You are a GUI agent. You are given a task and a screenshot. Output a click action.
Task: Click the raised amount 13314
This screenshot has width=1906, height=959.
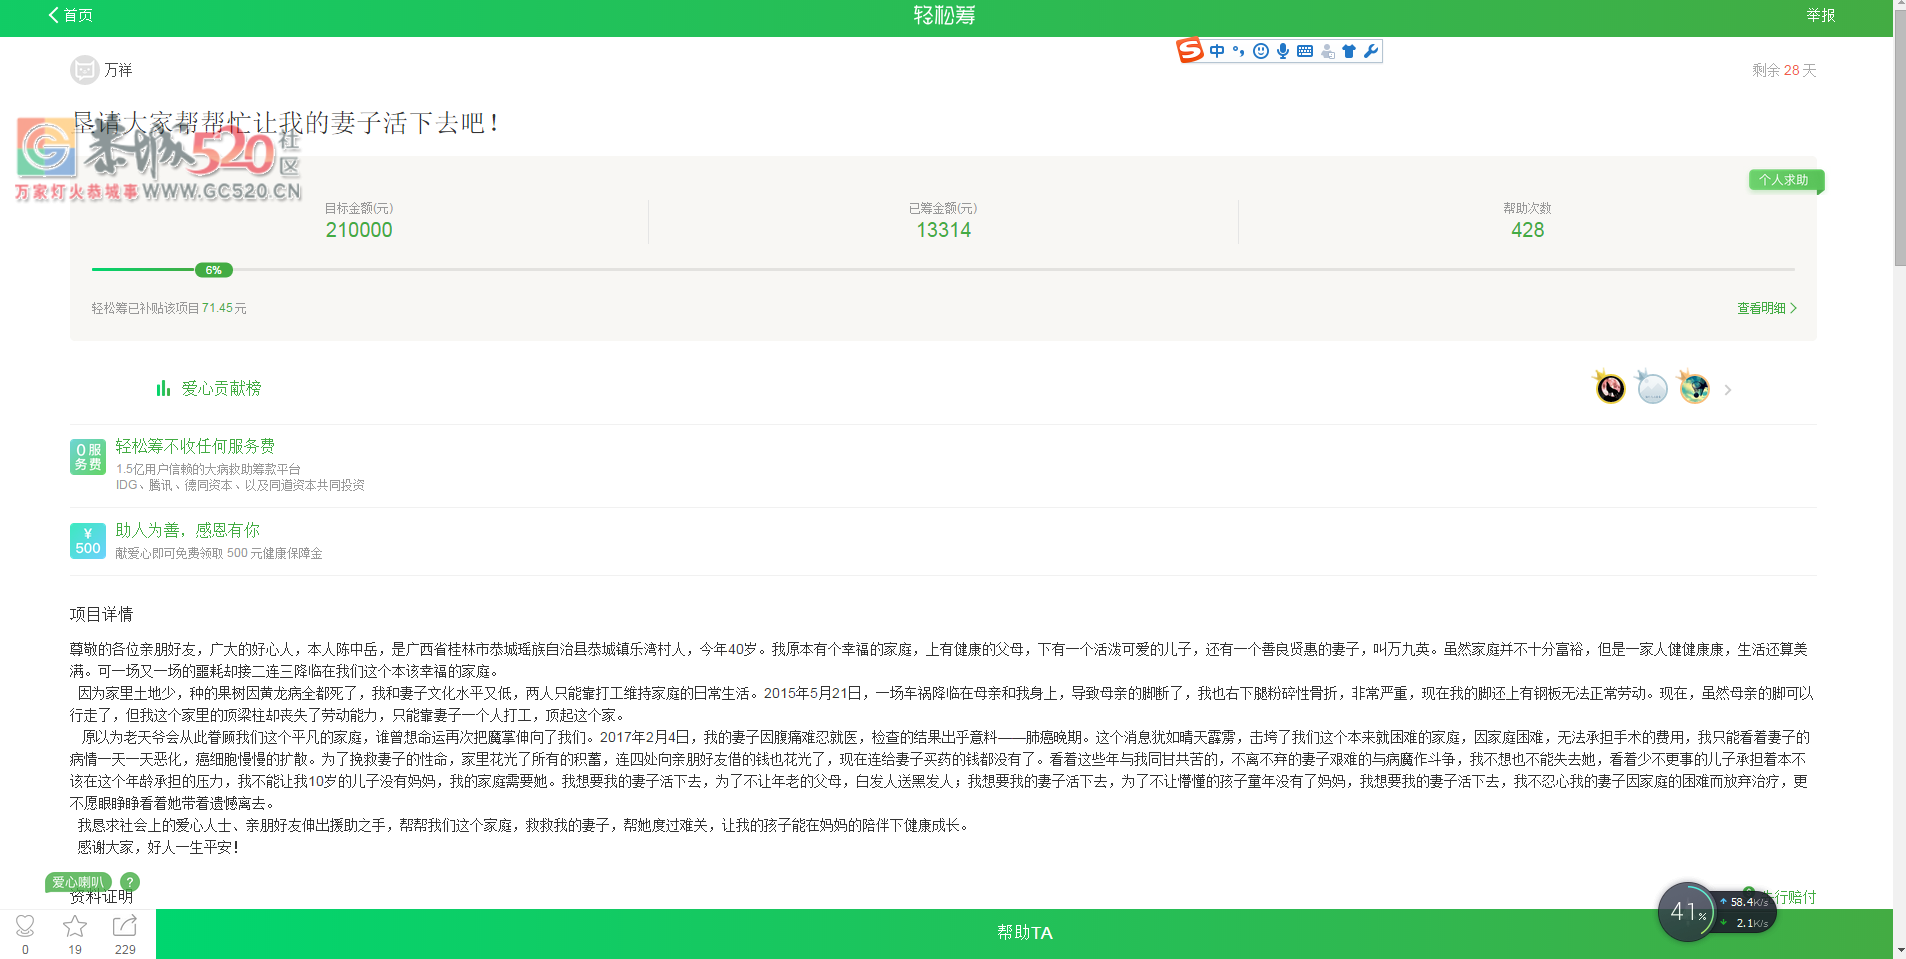pos(943,230)
